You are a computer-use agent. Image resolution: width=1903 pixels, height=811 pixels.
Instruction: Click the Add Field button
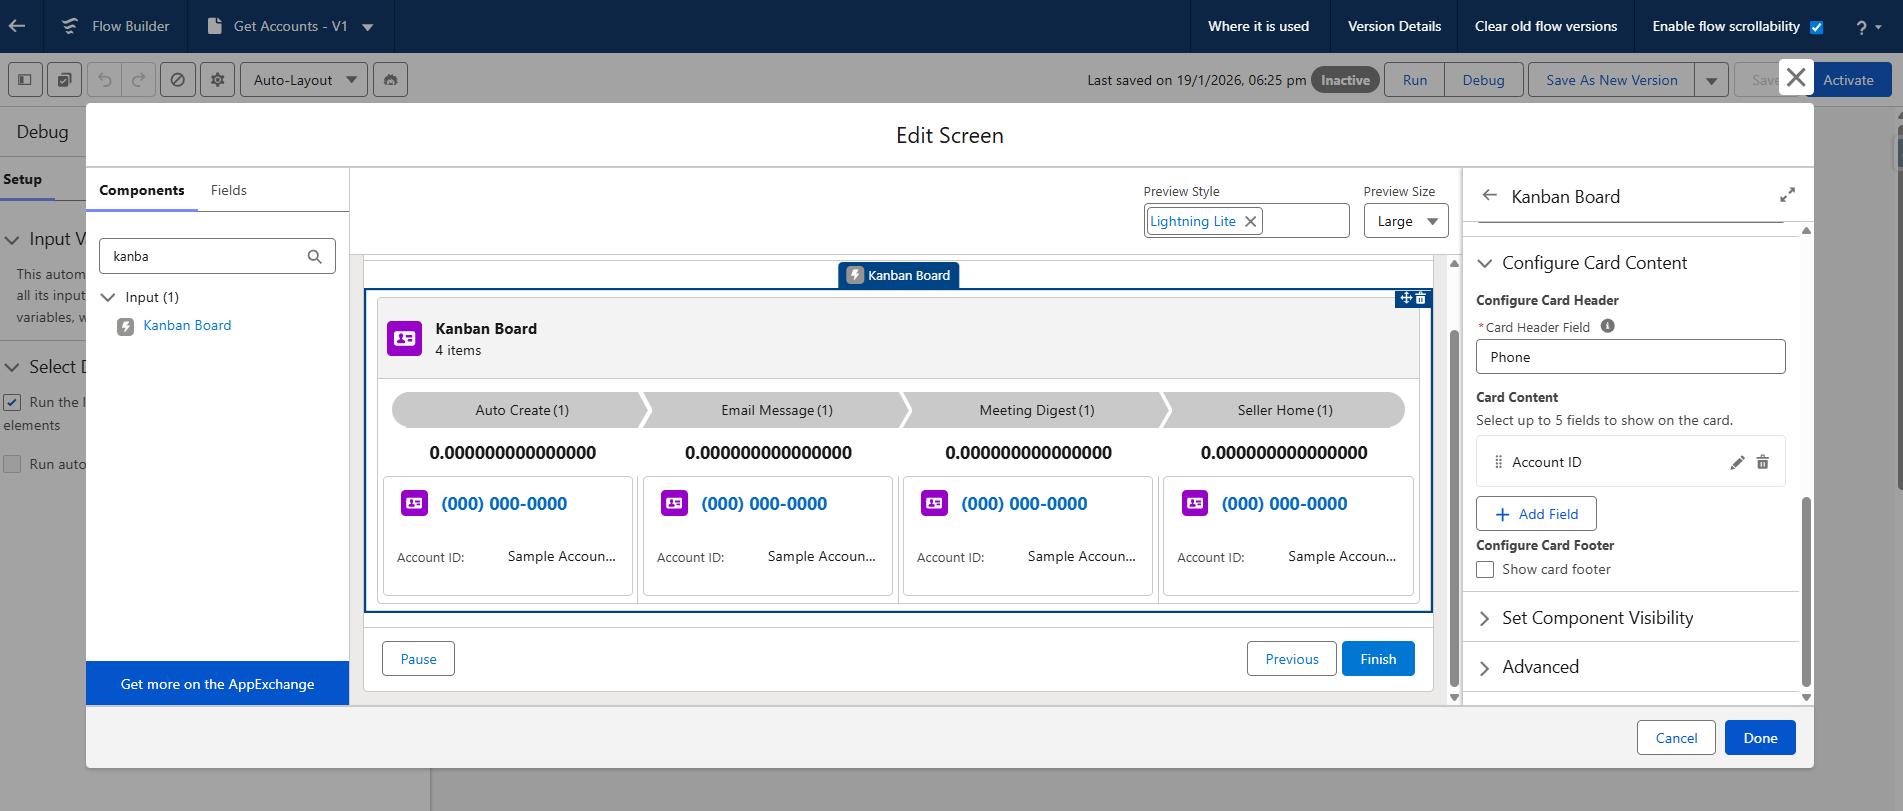1536,514
